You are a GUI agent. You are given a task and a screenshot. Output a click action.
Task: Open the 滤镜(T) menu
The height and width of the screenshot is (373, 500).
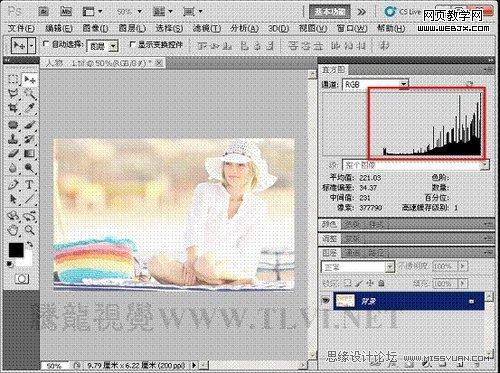[x=207, y=28]
